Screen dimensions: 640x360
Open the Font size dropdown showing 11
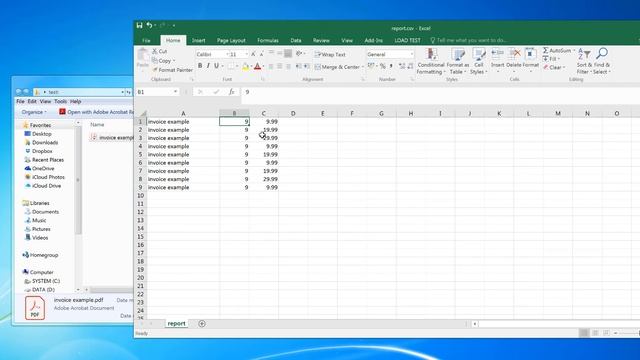(247, 54)
